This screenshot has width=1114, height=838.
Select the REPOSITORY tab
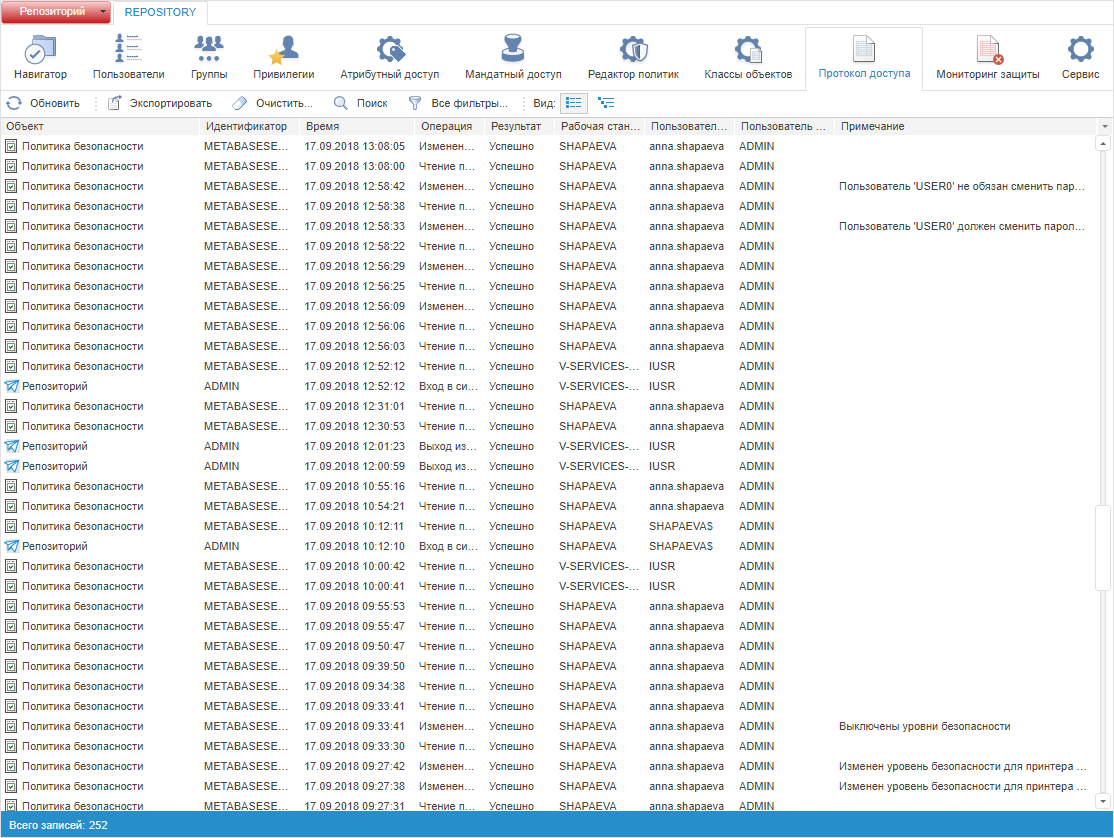[160, 12]
